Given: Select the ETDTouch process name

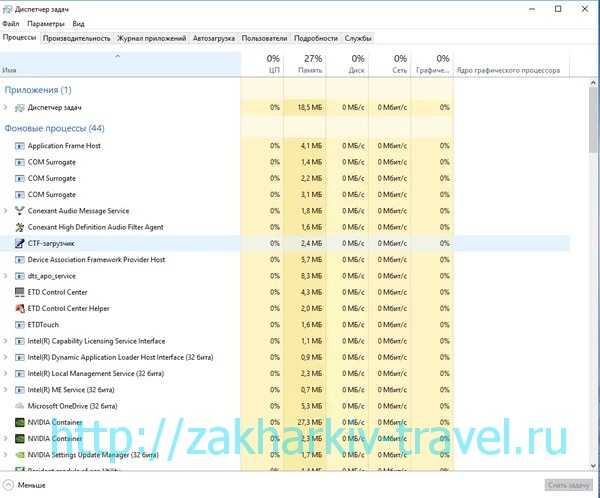Looking at the screenshot, I should click(x=43, y=325).
